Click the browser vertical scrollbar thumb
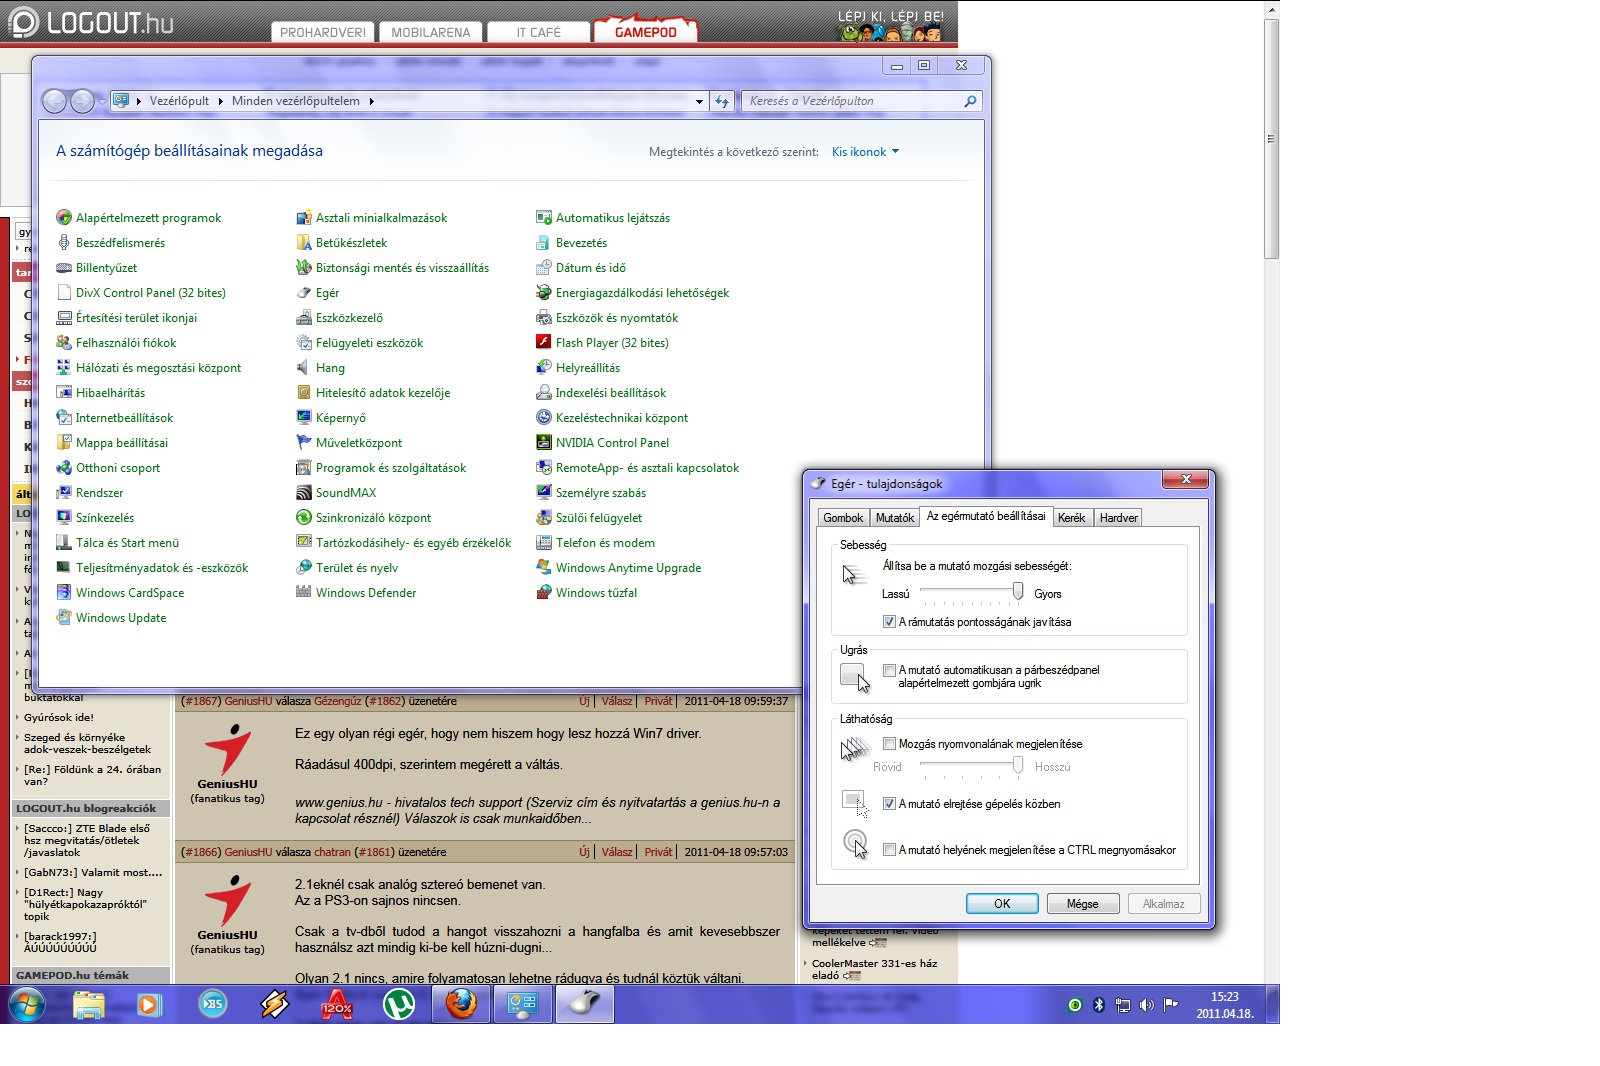1600x1066 pixels. click(x=1271, y=140)
